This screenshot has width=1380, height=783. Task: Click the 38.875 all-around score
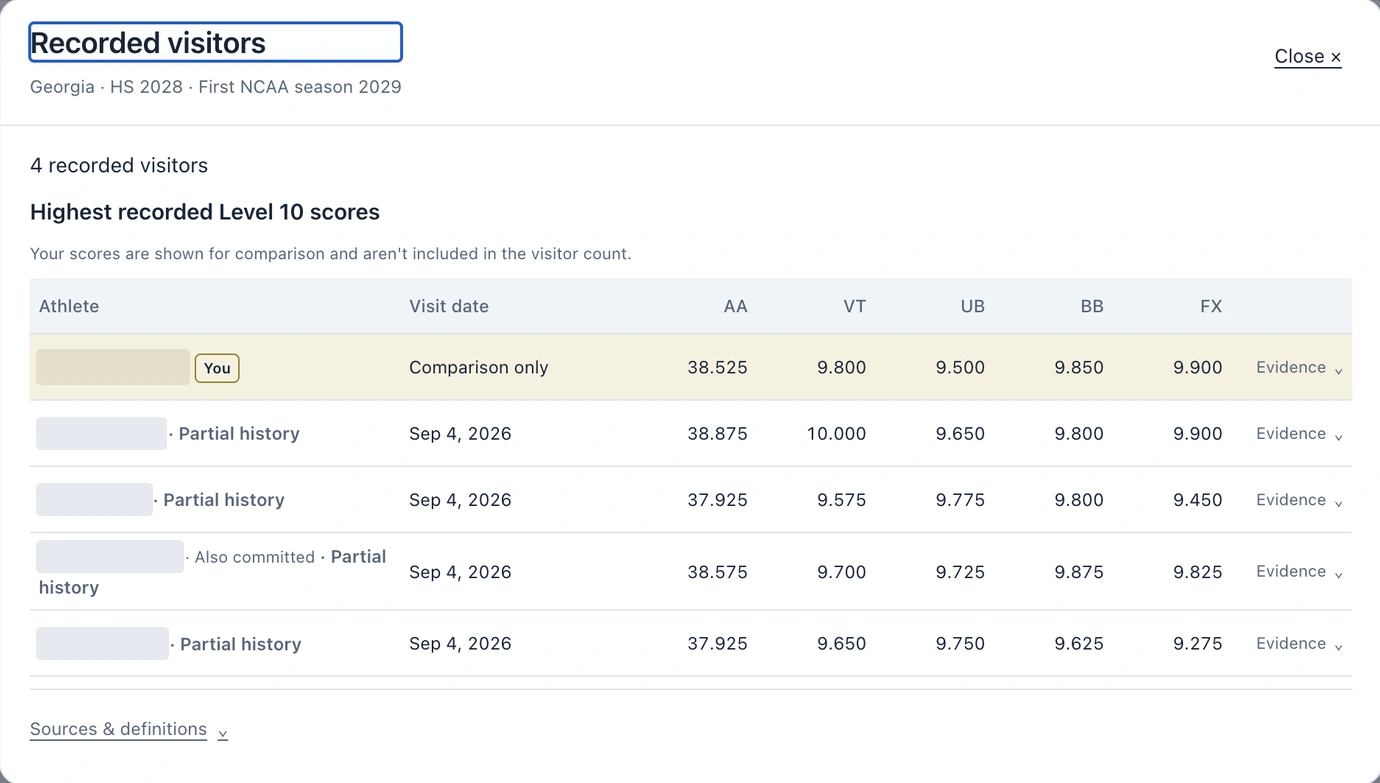pyautogui.click(x=717, y=434)
